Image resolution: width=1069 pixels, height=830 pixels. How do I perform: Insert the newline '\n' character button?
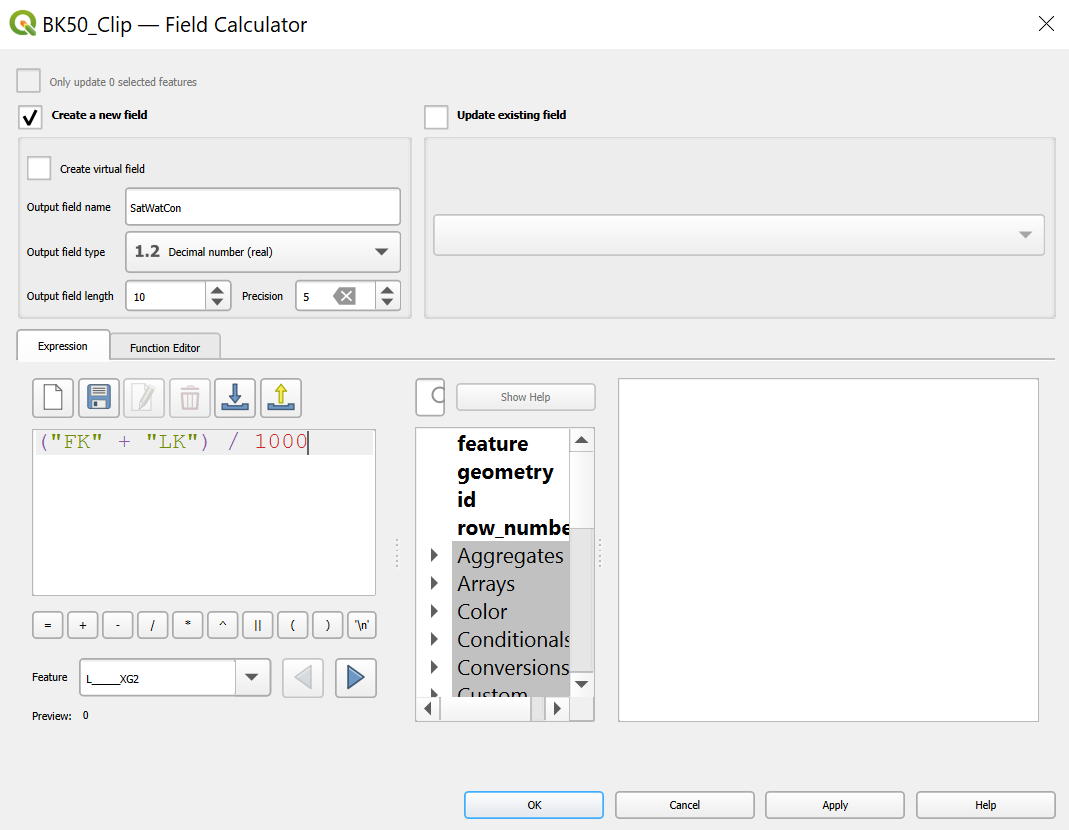click(362, 625)
